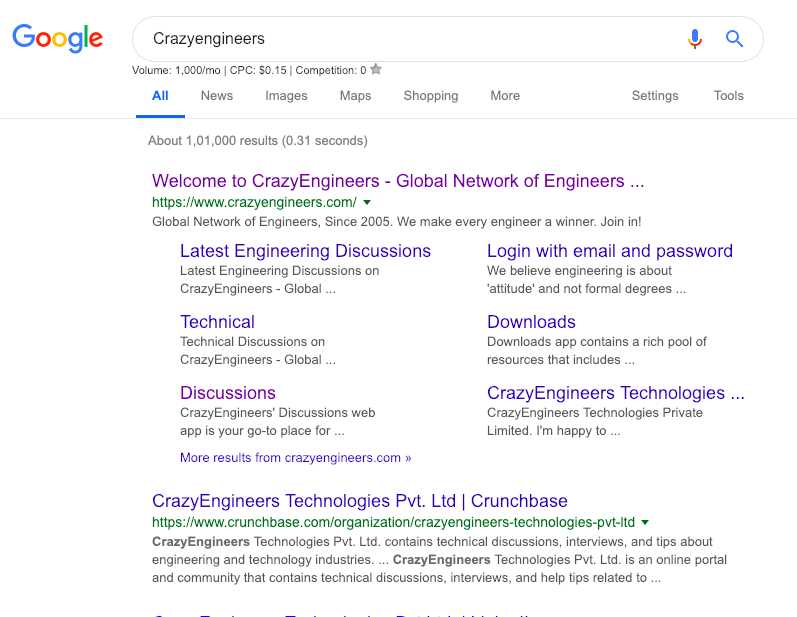Start voice search with microphone icon
This screenshot has width=797, height=617.
pos(695,39)
